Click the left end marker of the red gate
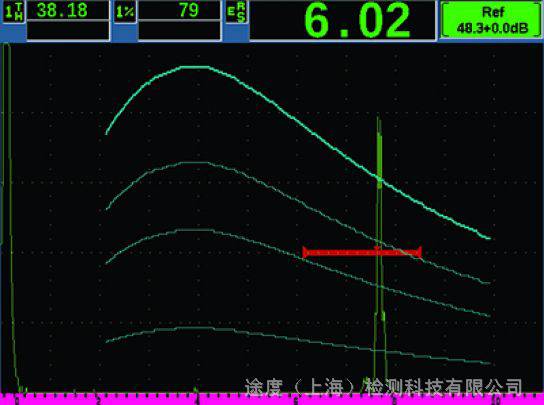The height and width of the screenshot is (405, 544). (x=304, y=252)
